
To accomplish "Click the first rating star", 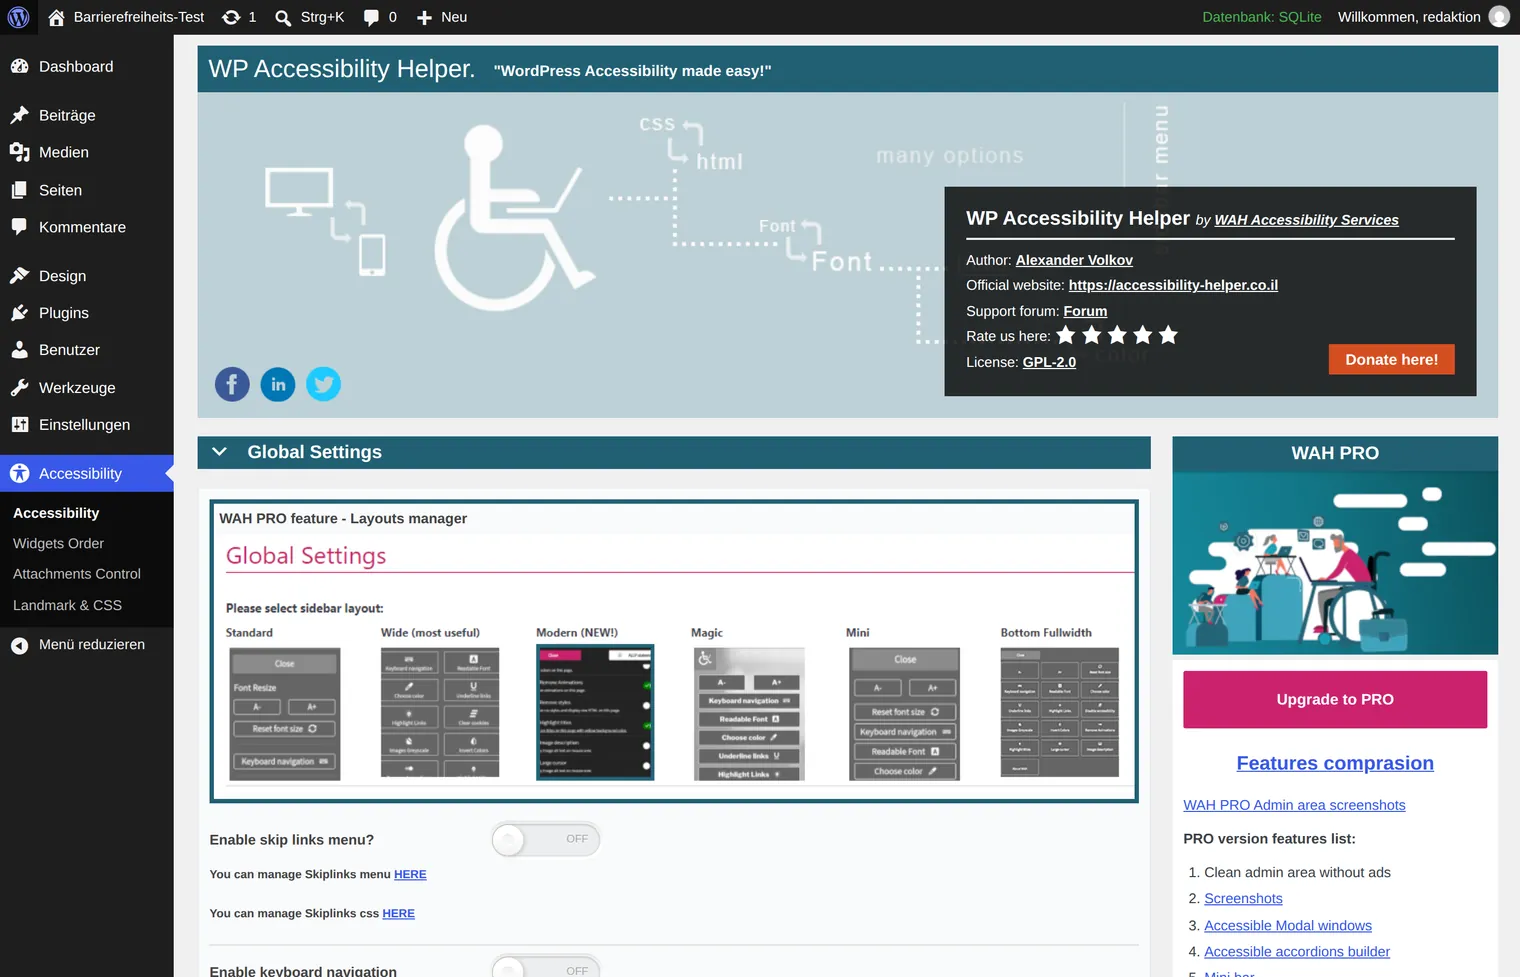I will tap(1066, 335).
